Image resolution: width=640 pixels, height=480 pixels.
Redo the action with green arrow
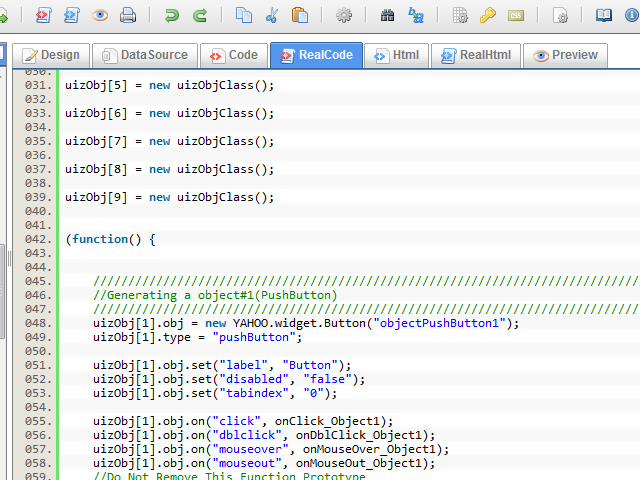[200, 15]
